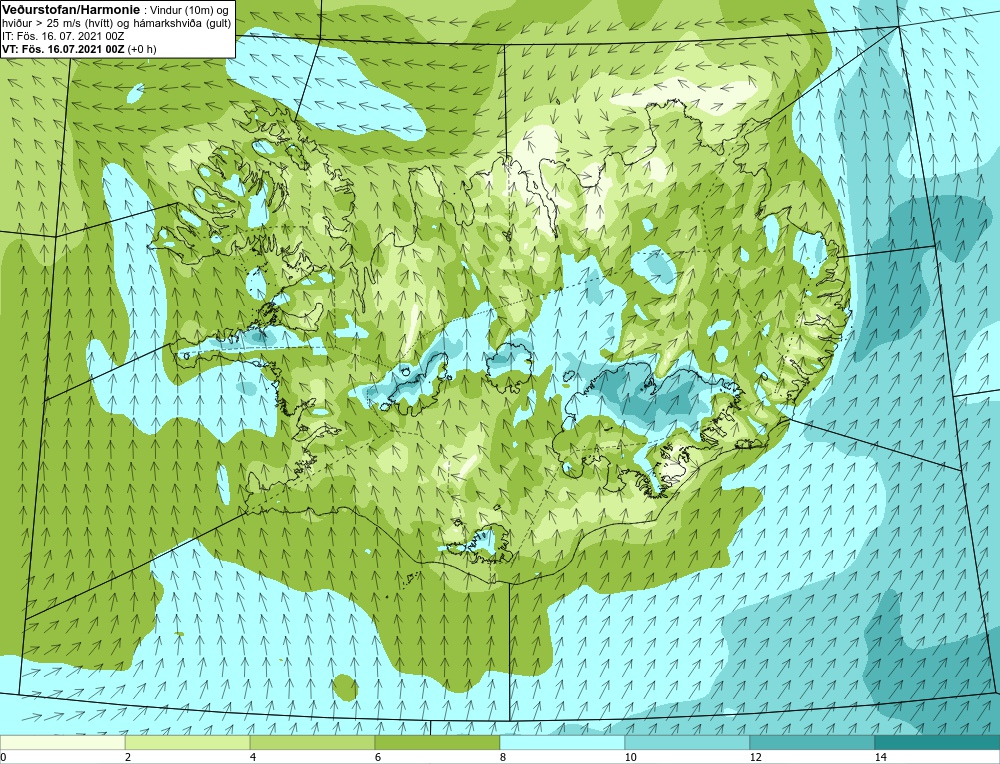Viewport: 1000px width, 764px height.
Task: Click the legend label '14'
Action: click(881, 757)
